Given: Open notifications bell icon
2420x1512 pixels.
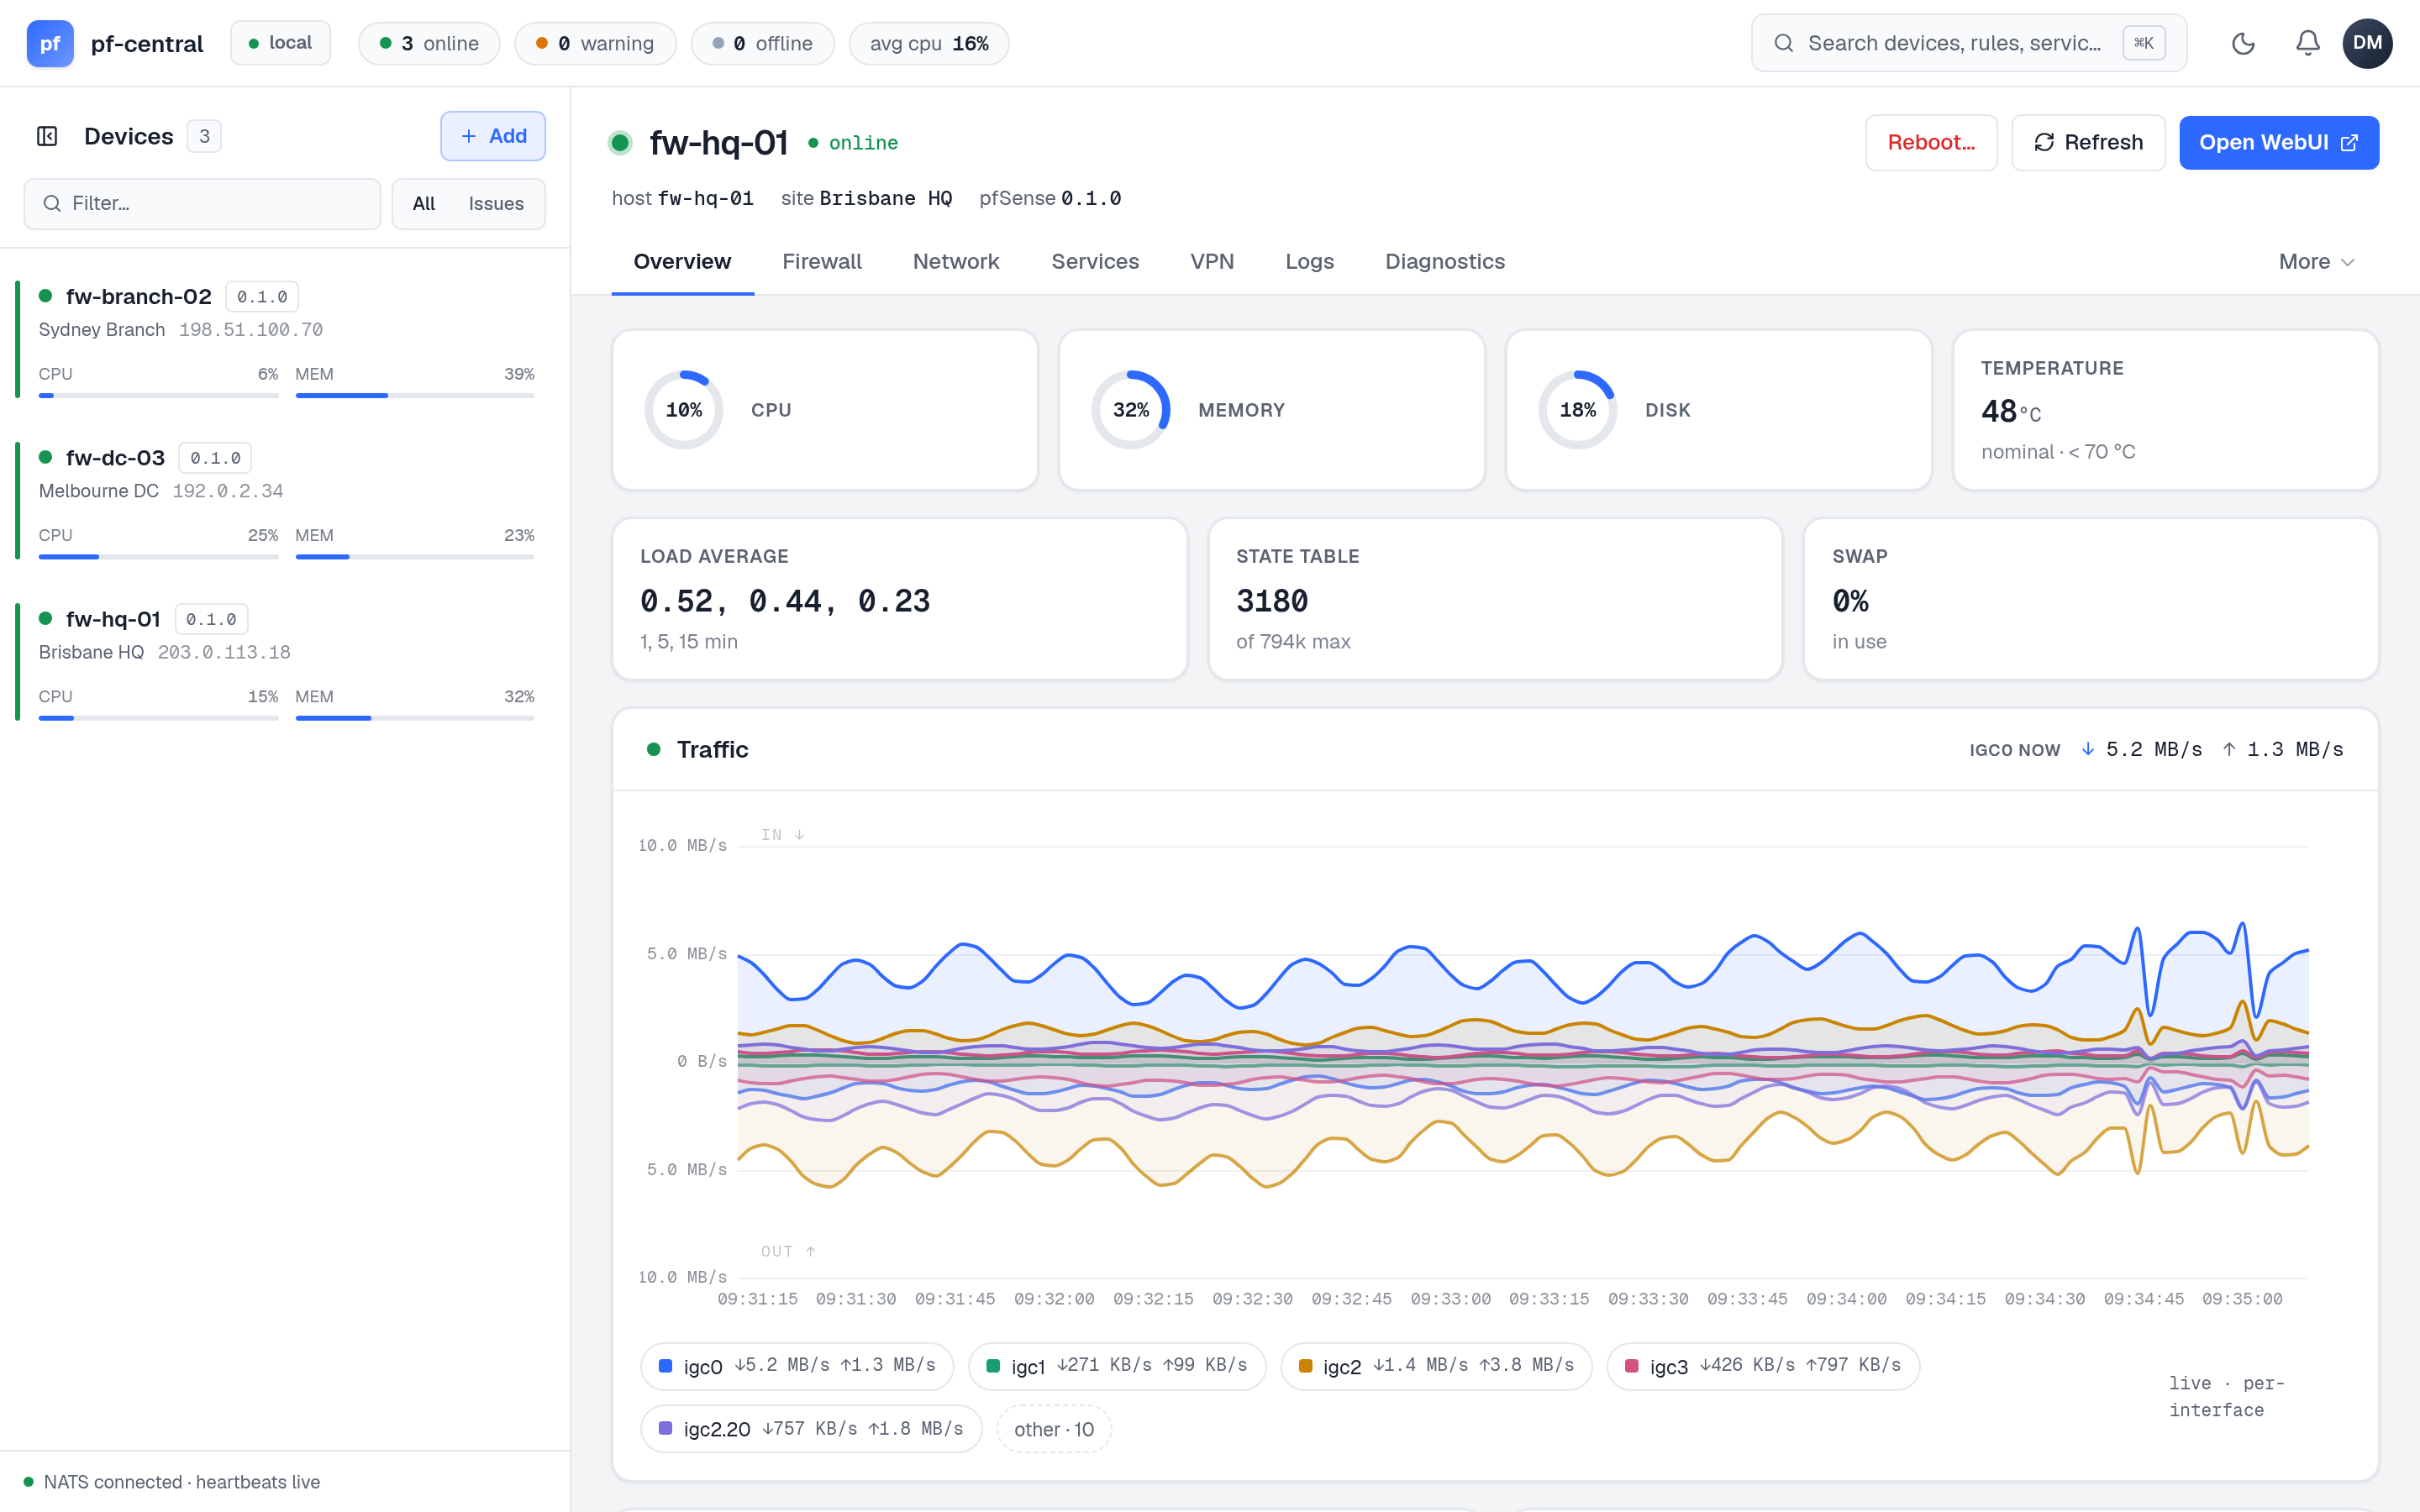Looking at the screenshot, I should click(x=2307, y=43).
